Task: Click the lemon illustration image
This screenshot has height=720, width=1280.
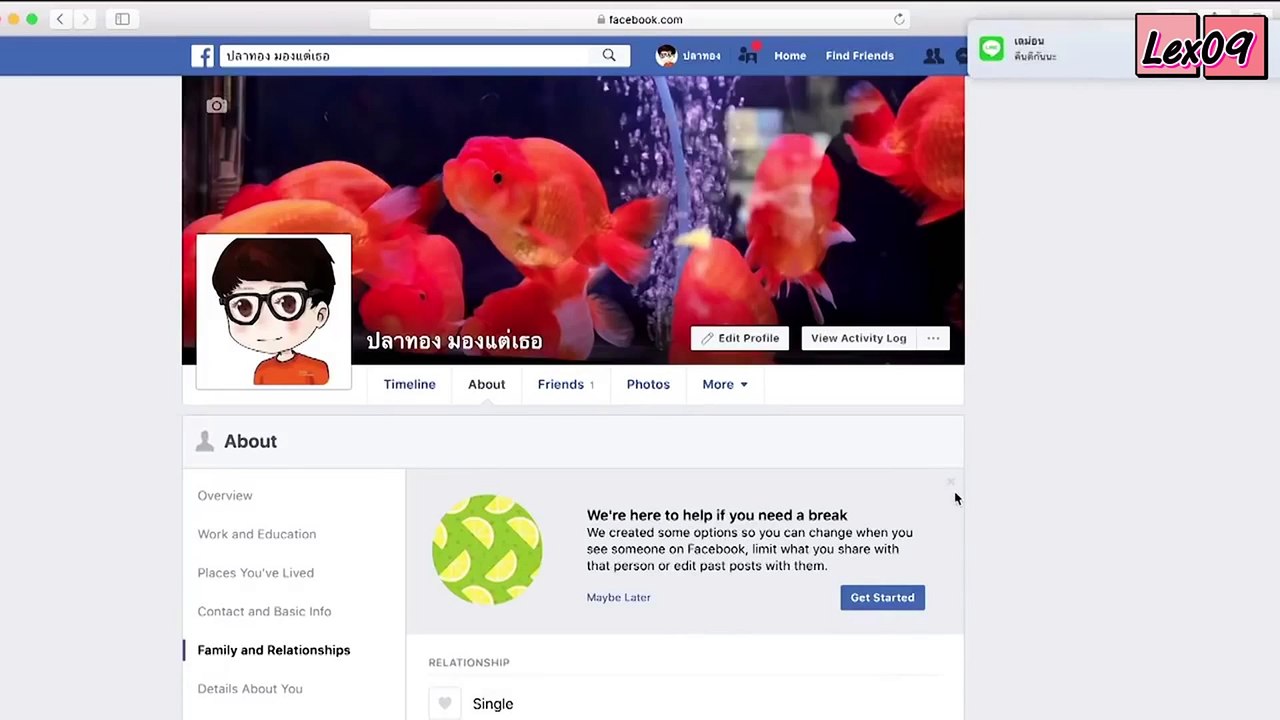Action: pos(487,549)
